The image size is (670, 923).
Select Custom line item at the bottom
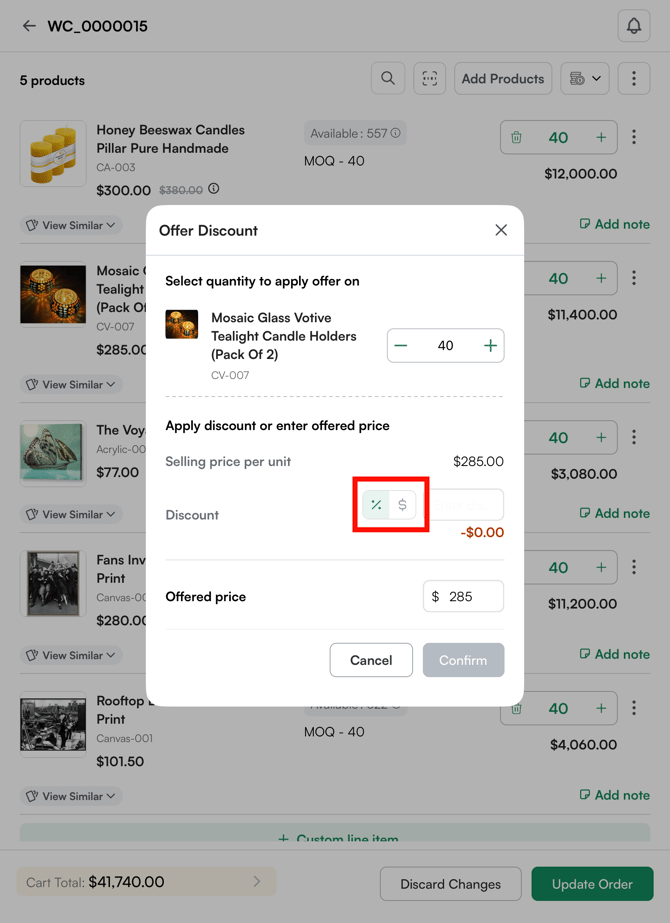335,839
